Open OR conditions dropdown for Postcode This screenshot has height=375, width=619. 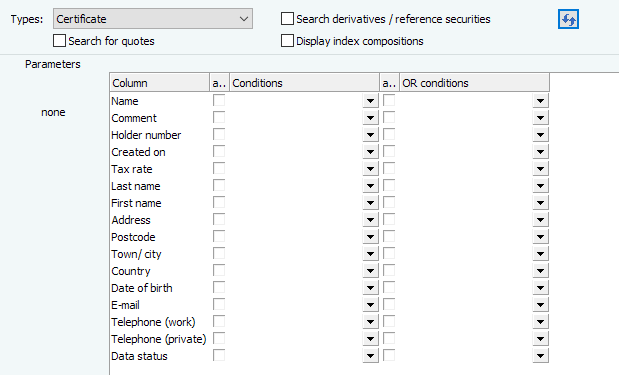coord(540,237)
